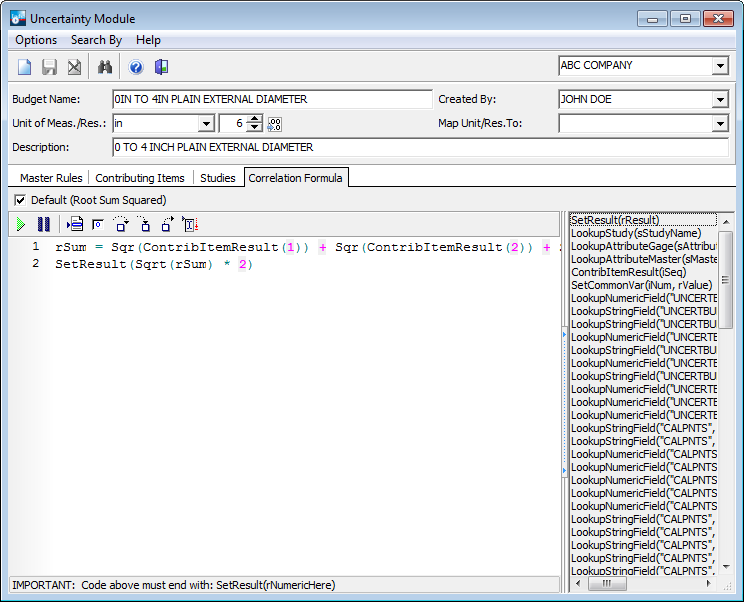The height and width of the screenshot is (602, 744).
Task: Open the Search By menu
Action: point(96,40)
